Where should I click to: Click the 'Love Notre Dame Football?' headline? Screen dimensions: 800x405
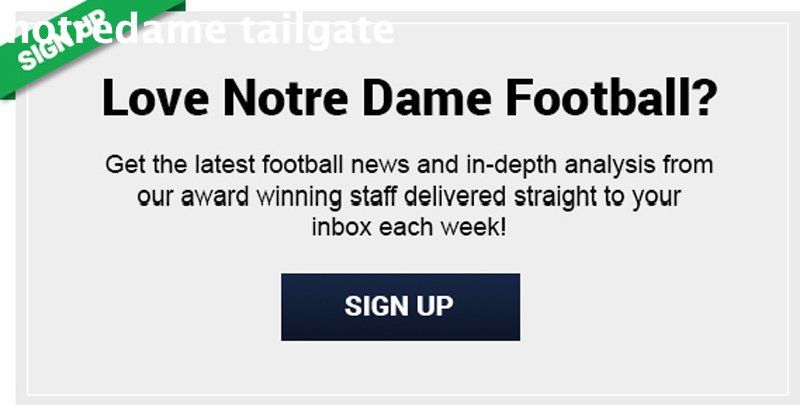409,99
